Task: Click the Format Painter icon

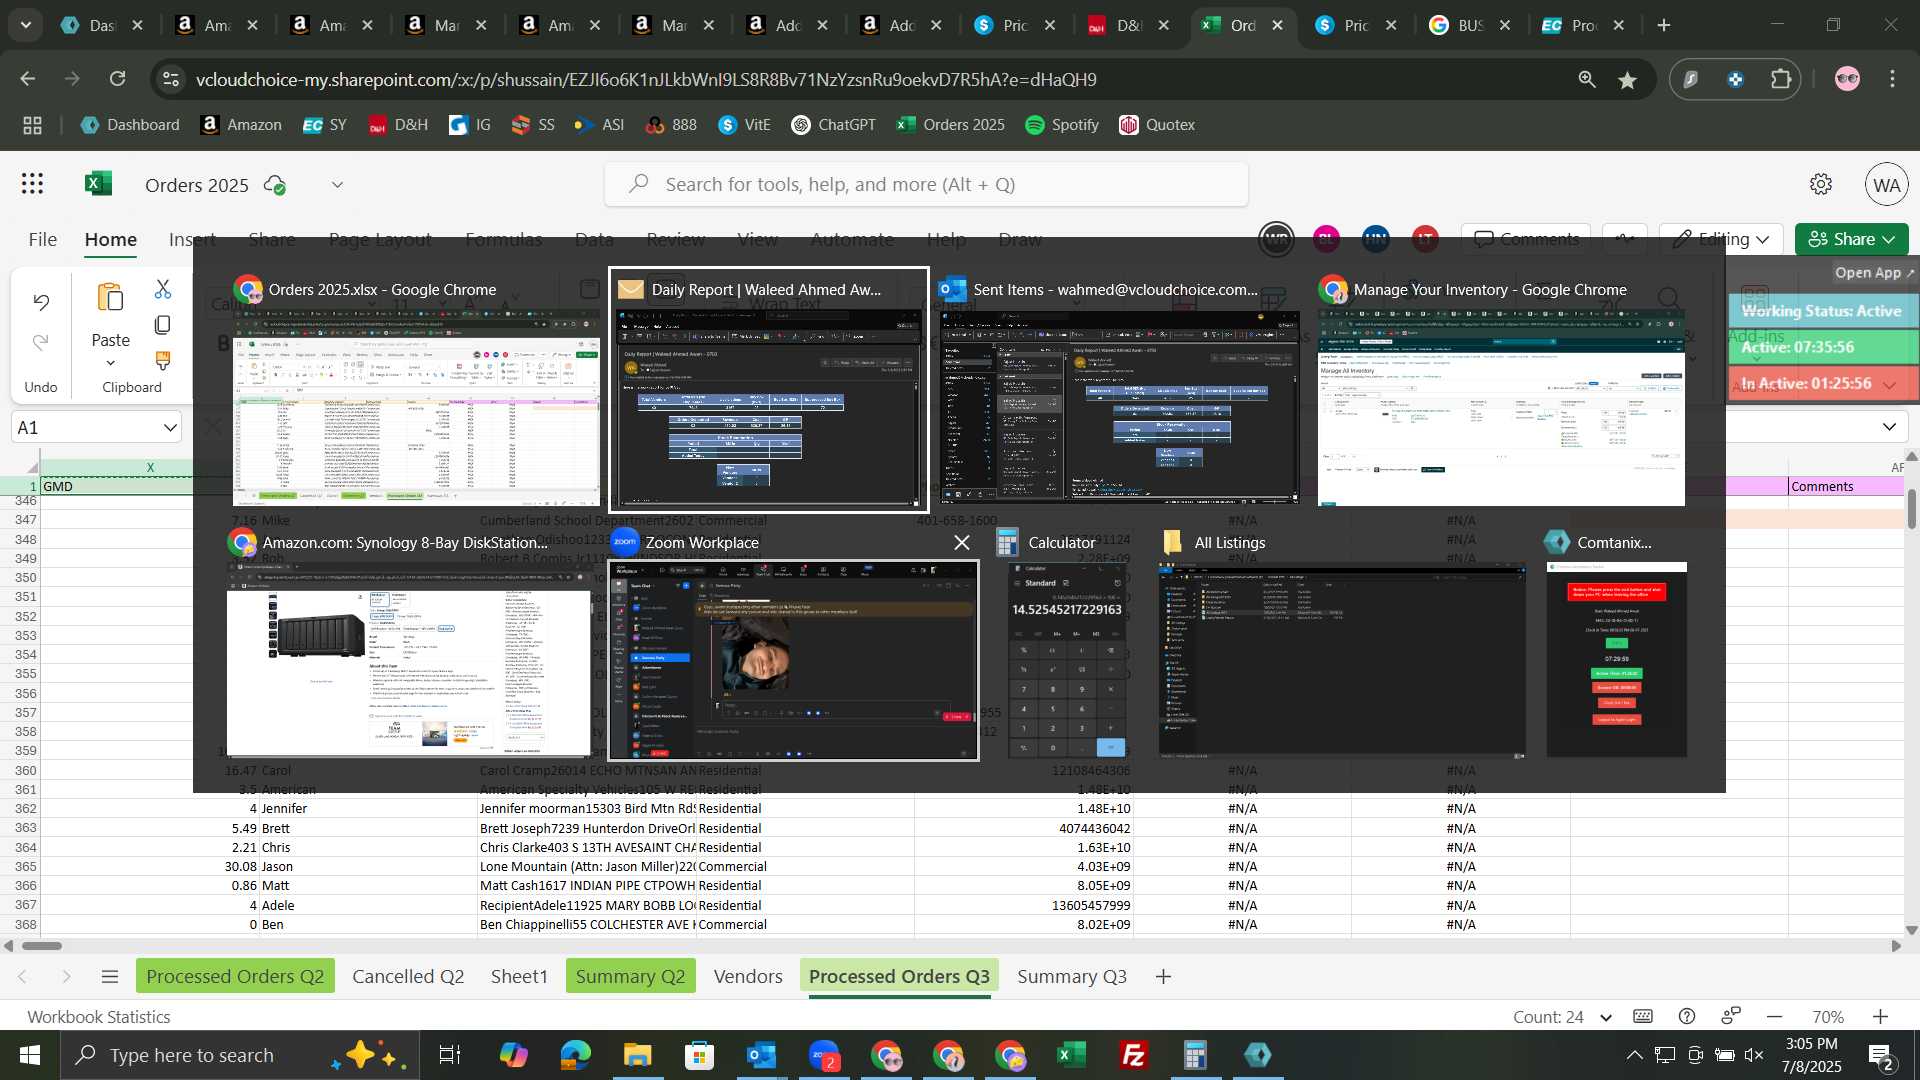Action: pyautogui.click(x=163, y=361)
